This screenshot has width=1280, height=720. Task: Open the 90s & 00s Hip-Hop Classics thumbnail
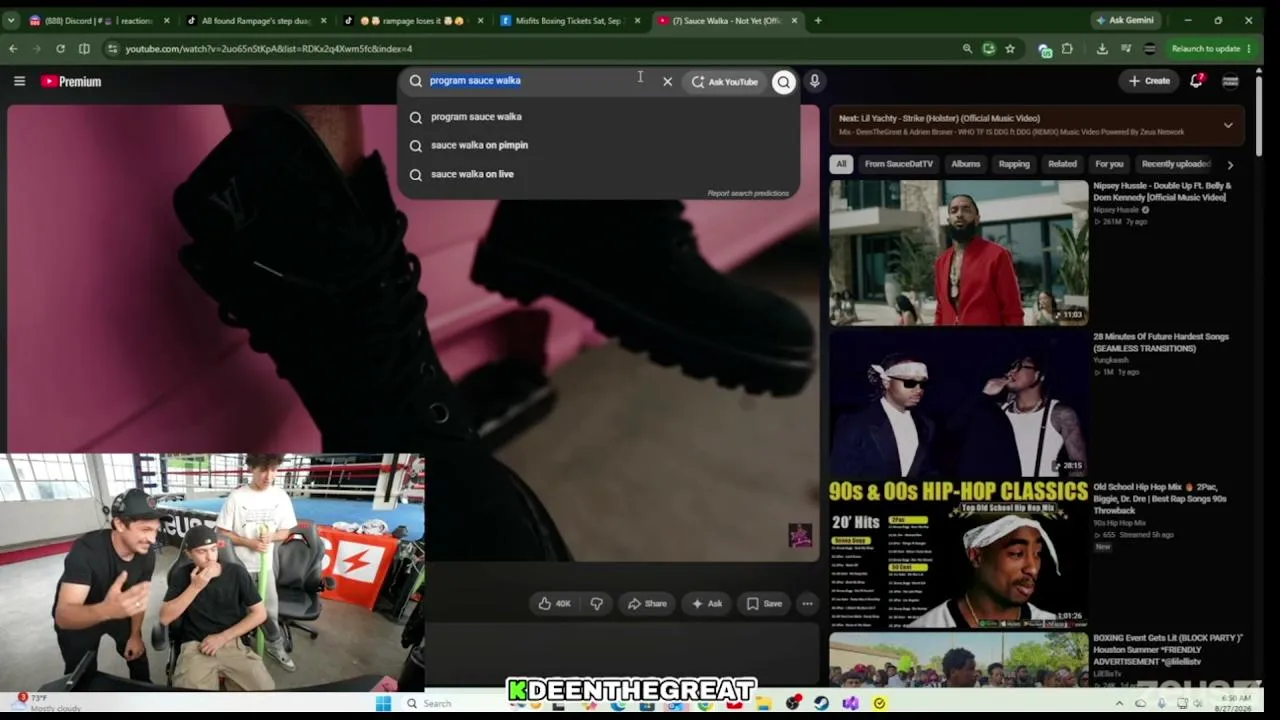click(958, 554)
